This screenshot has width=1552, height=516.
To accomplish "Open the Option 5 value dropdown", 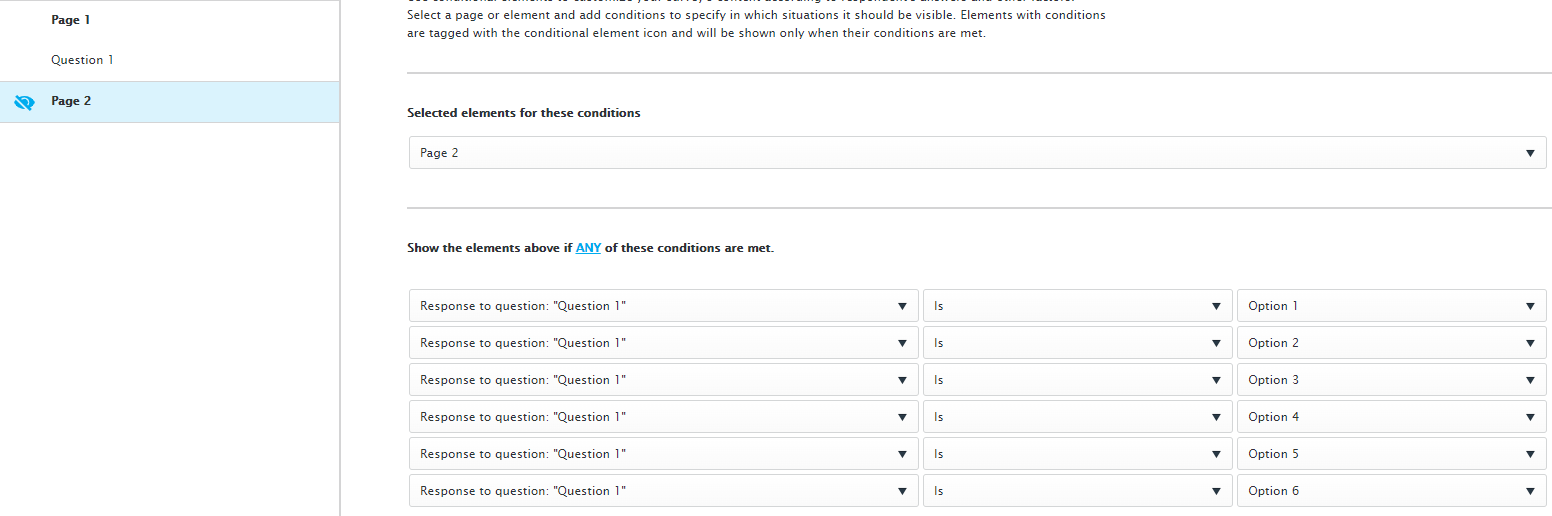I will (x=1392, y=454).
